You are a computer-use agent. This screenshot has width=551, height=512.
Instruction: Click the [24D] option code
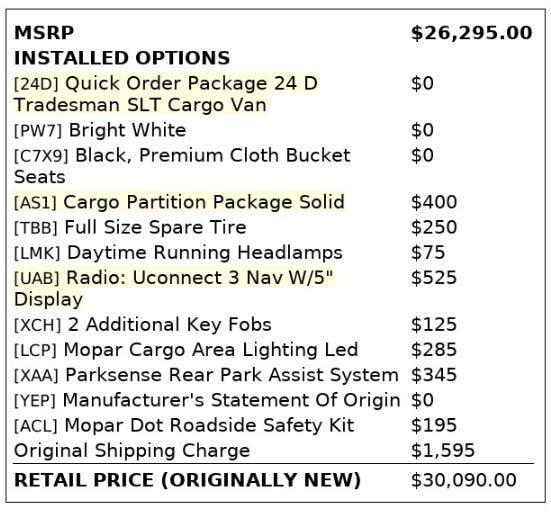[x=36, y=84]
